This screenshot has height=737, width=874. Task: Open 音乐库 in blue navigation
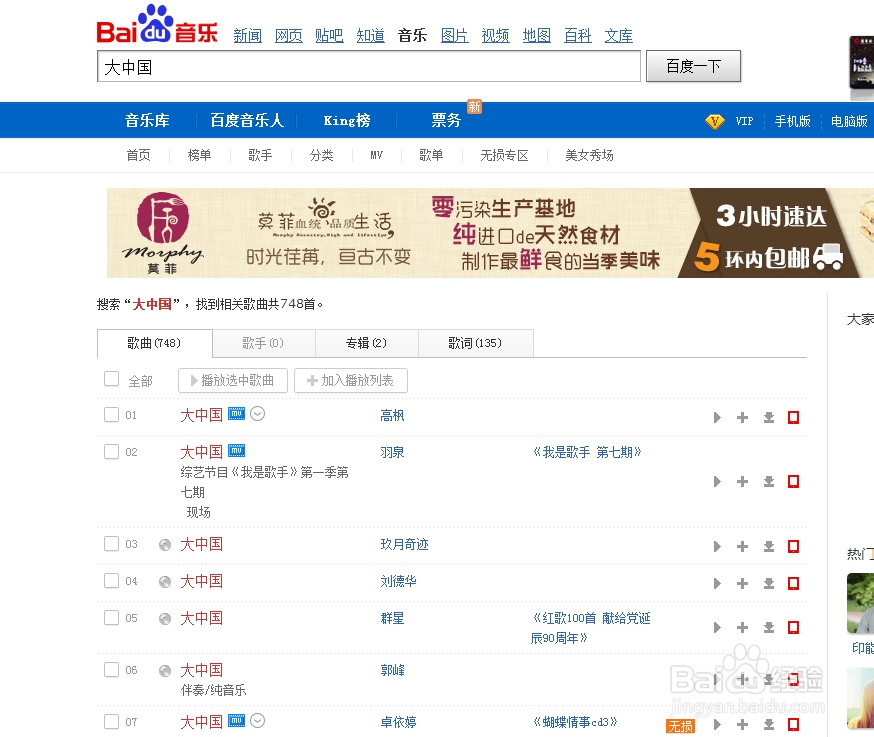pos(147,120)
